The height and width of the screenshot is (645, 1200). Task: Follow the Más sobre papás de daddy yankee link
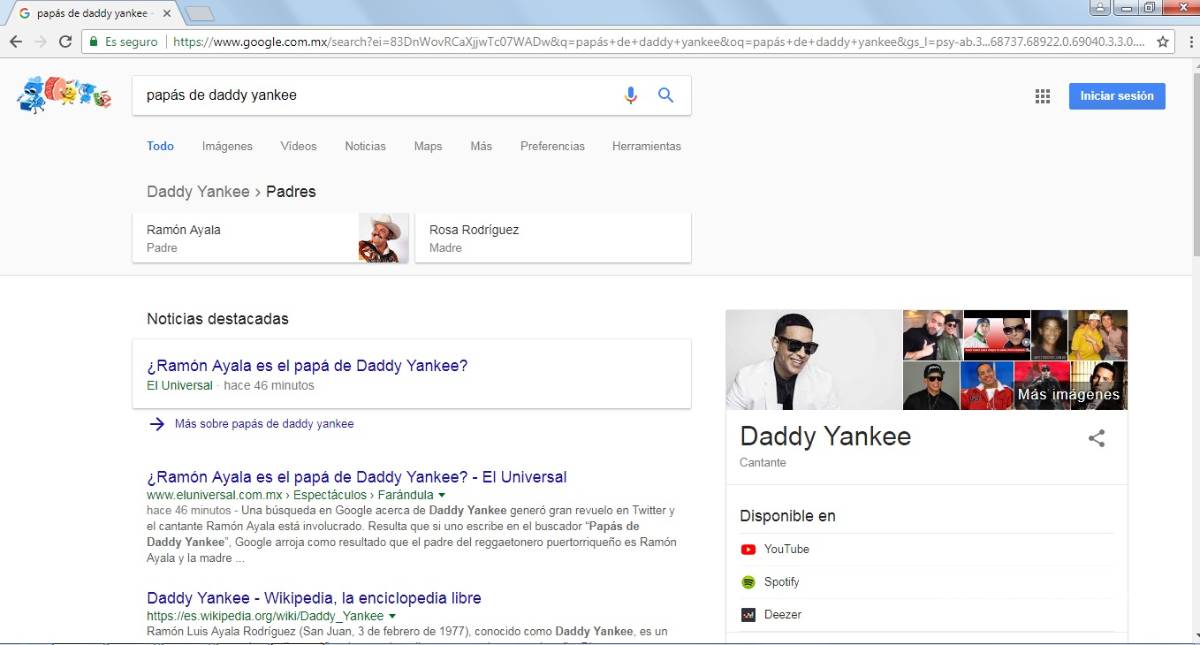coord(264,424)
